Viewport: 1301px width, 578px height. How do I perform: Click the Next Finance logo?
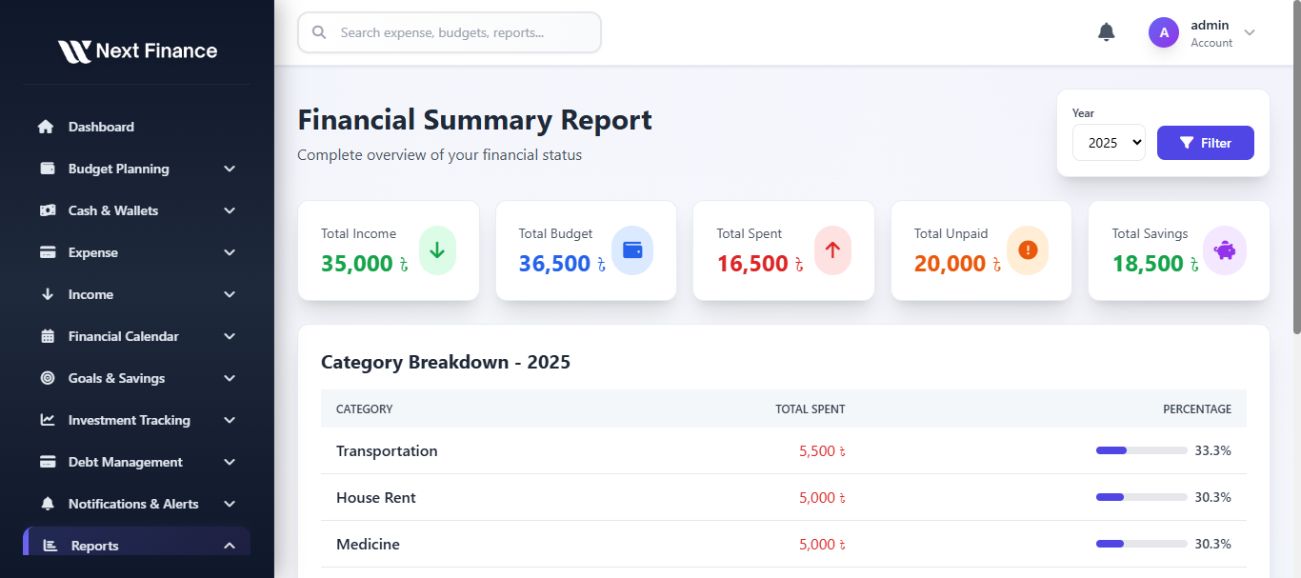pyautogui.click(x=137, y=51)
